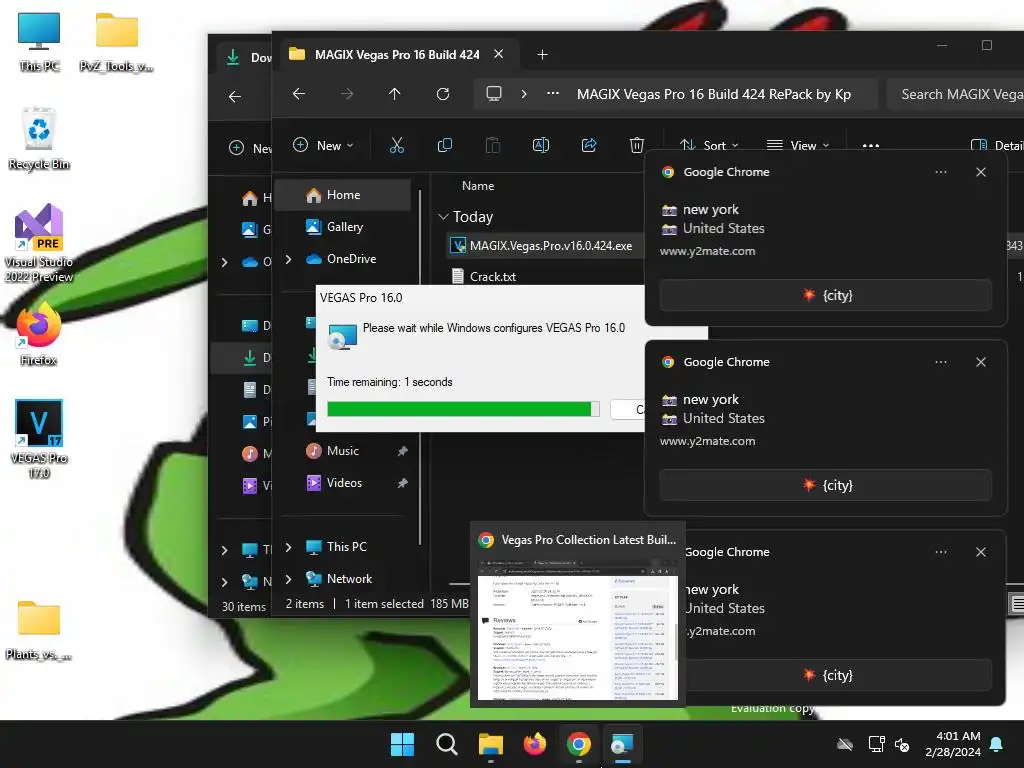1024x768 pixels.
Task: Select Music in the navigation pane
Action: pos(343,451)
